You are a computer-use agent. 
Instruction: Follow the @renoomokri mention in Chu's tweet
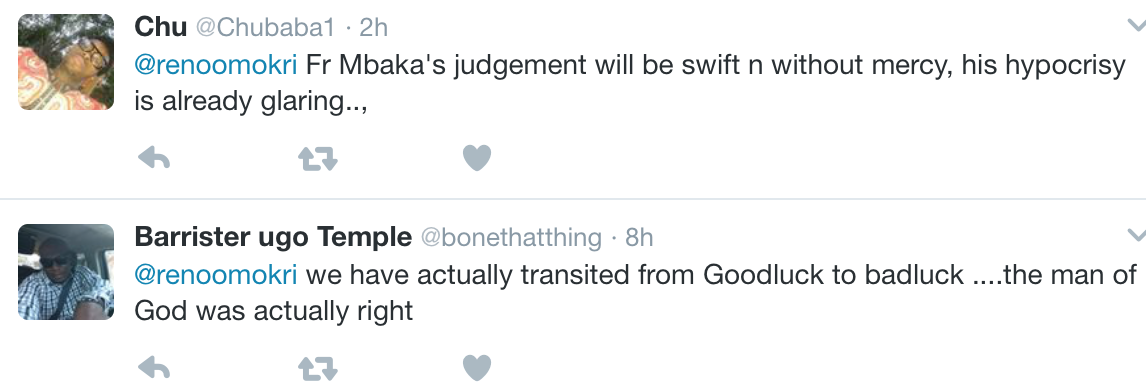pyautogui.click(x=216, y=65)
